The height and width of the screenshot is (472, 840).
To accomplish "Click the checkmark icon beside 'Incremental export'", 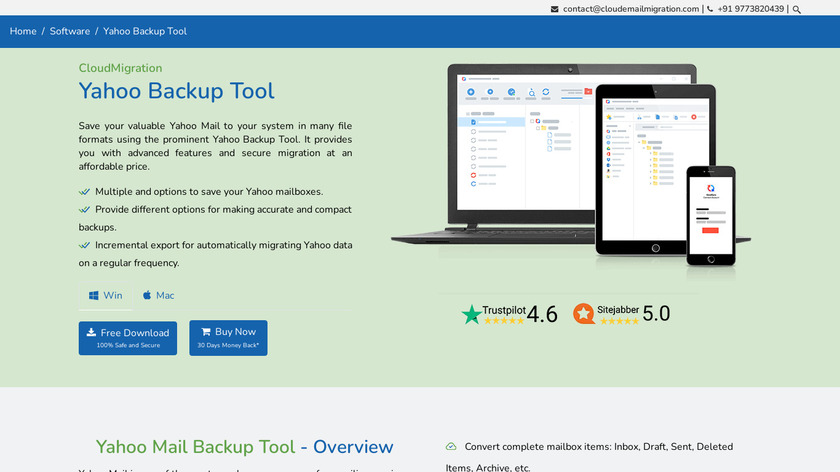I will 85,245.
